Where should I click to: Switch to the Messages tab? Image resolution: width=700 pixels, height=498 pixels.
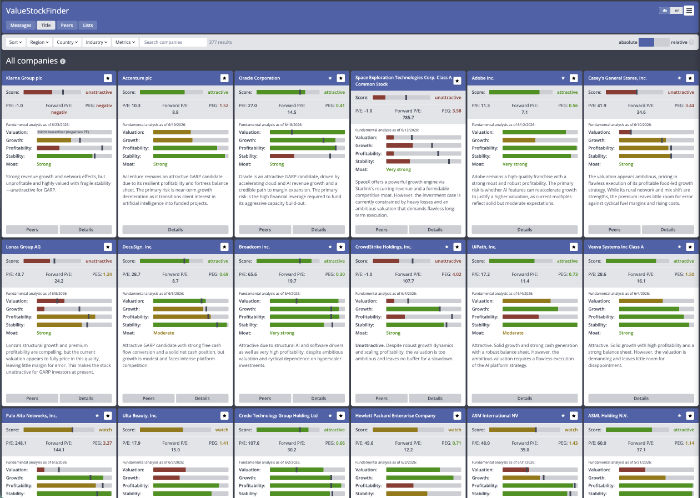21,25
